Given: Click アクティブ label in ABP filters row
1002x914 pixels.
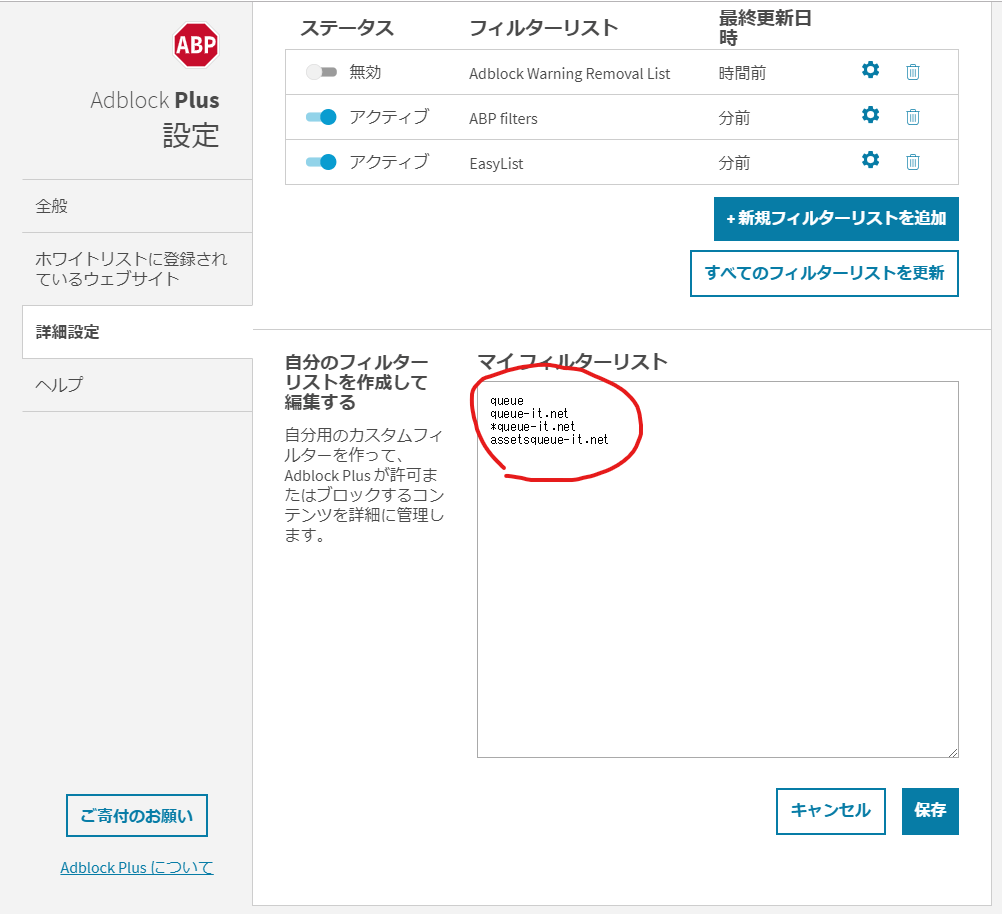Looking at the screenshot, I should pyautogui.click(x=389, y=117).
